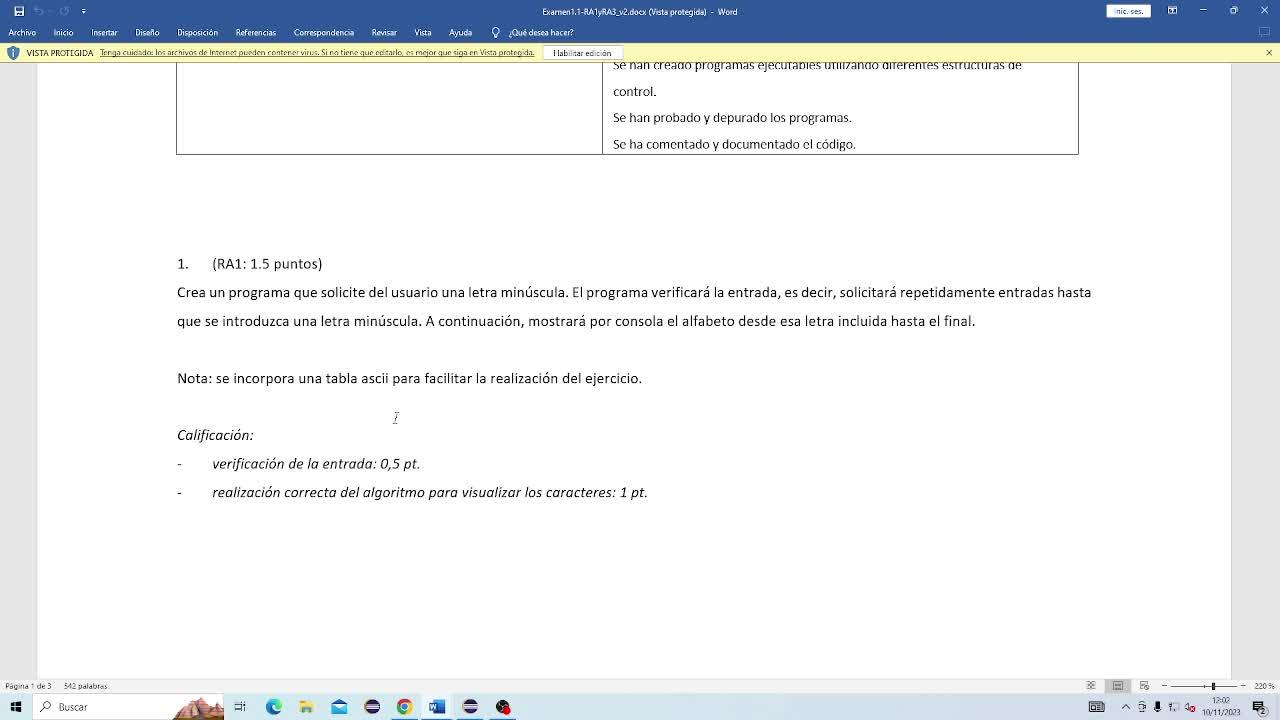Viewport: 1280px width, 720px height.
Task: Open the Archivo menu
Action: tap(22, 32)
